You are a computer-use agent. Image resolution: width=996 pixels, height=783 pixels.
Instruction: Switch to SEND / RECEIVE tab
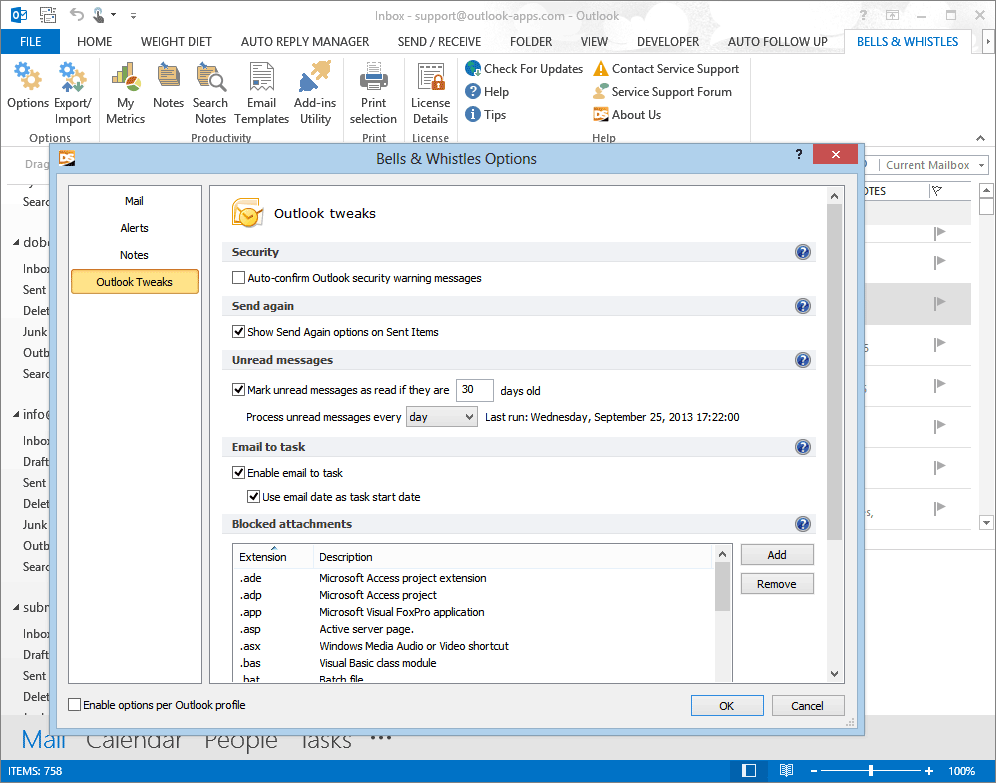pos(439,42)
